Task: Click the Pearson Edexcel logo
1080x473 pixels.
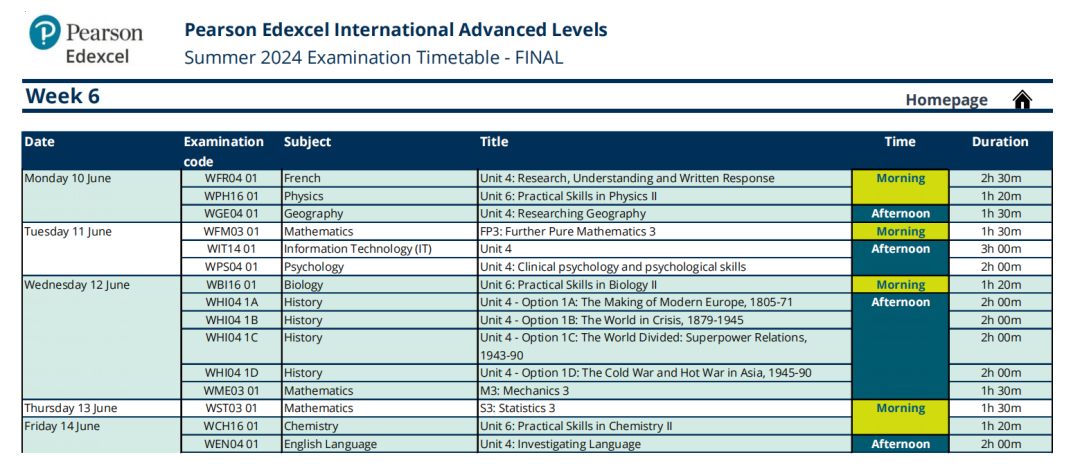Action: [x=86, y=39]
